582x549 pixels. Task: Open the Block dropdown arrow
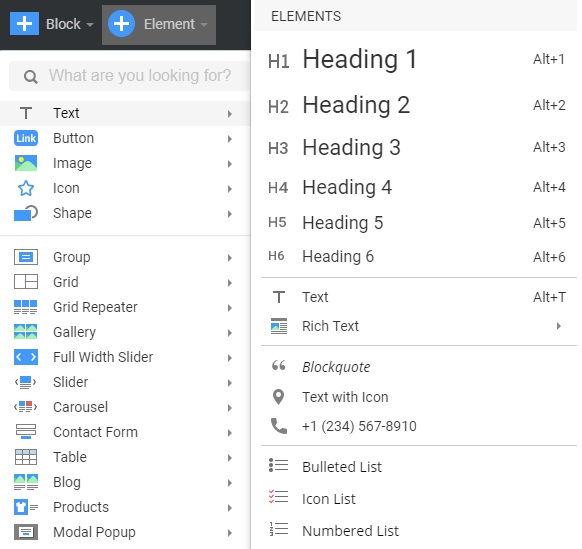coord(90,25)
